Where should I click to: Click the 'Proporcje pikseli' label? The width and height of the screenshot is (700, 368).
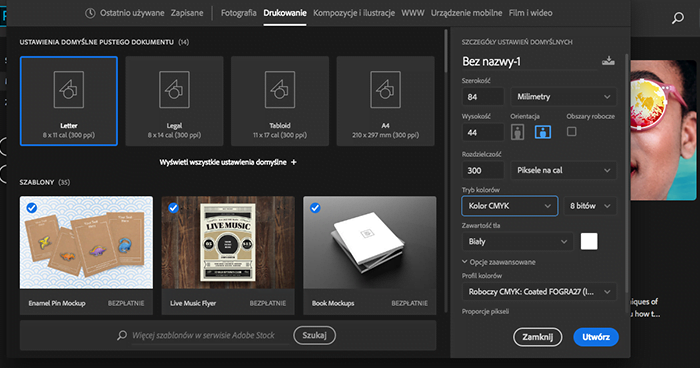(485, 311)
